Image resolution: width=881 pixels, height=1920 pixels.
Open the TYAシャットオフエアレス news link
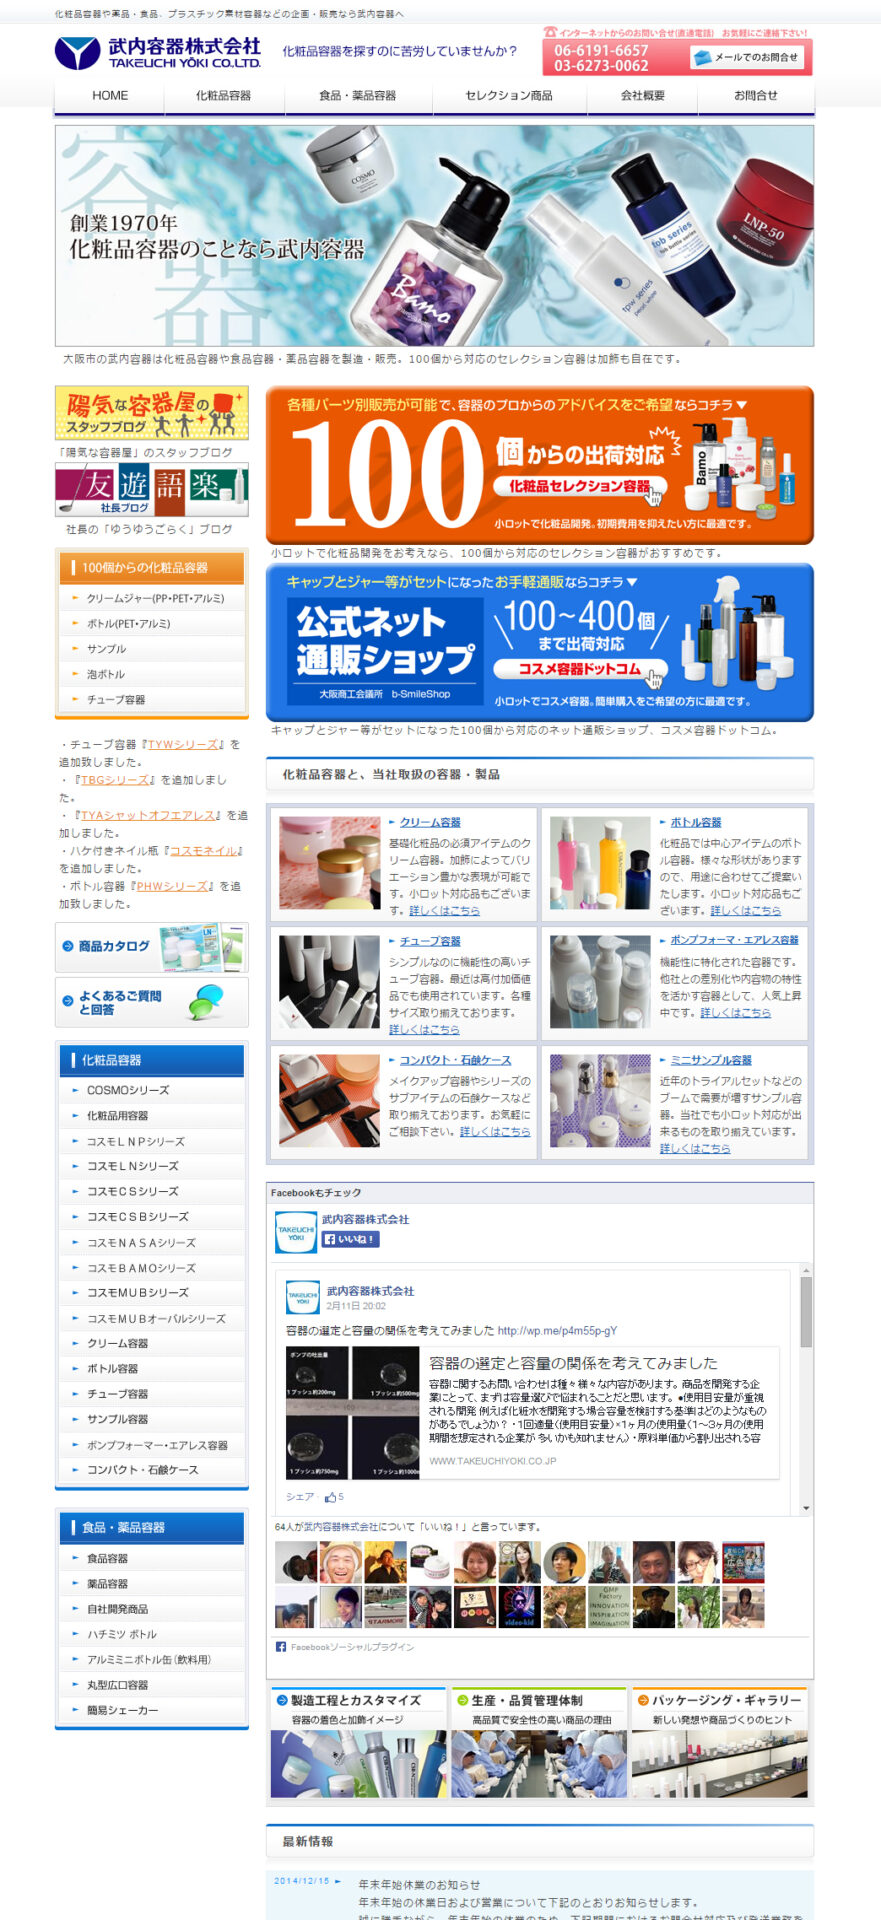[x=149, y=816]
